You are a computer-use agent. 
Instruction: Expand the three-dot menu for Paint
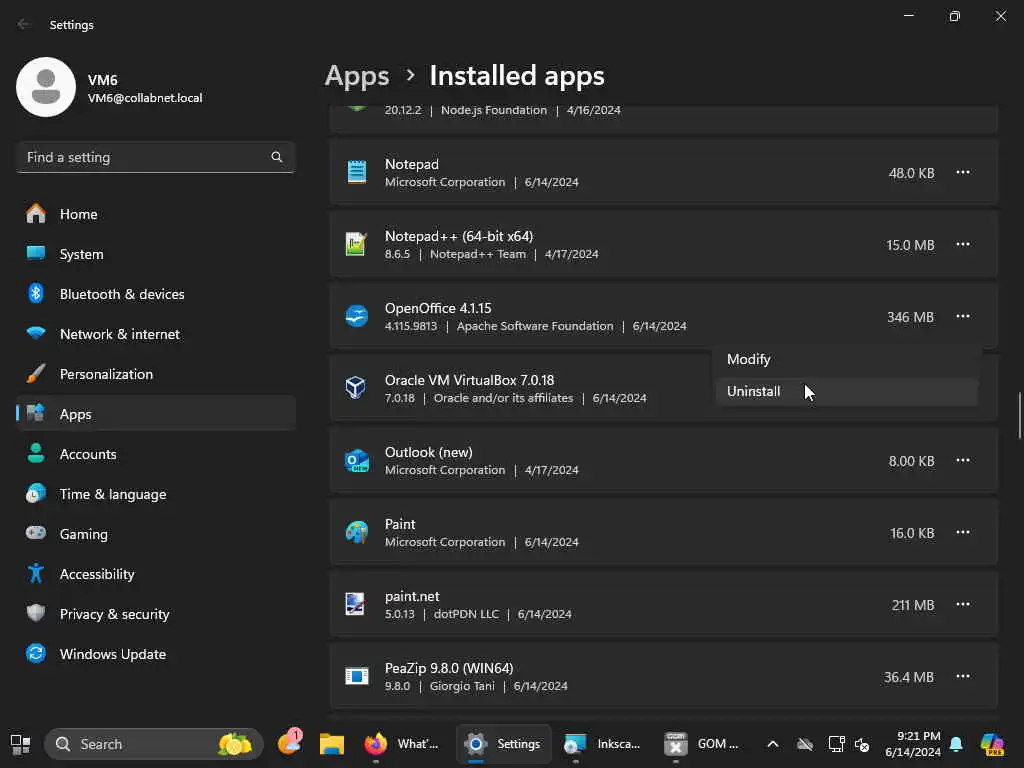(962, 532)
